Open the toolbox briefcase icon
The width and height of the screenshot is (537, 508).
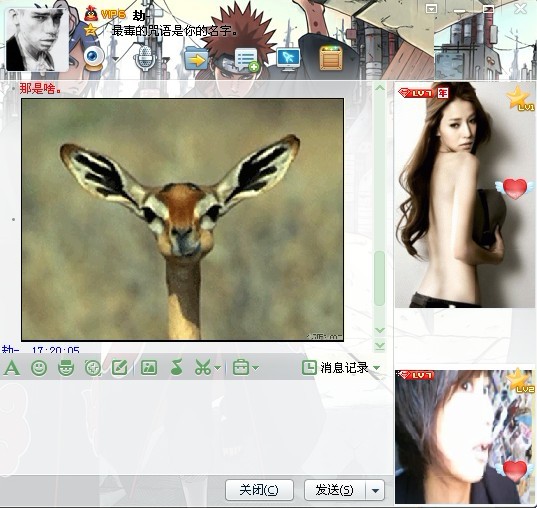coord(241,368)
